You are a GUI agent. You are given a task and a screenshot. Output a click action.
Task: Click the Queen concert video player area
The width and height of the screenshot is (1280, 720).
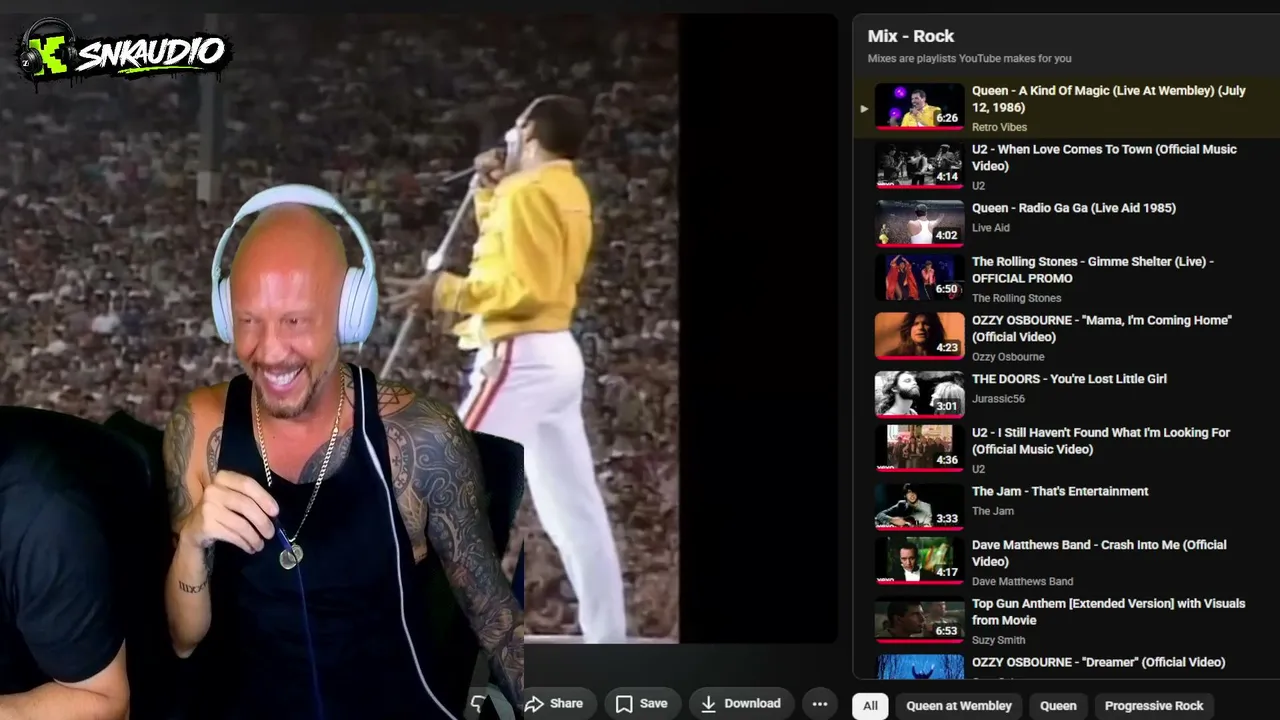(x=419, y=328)
